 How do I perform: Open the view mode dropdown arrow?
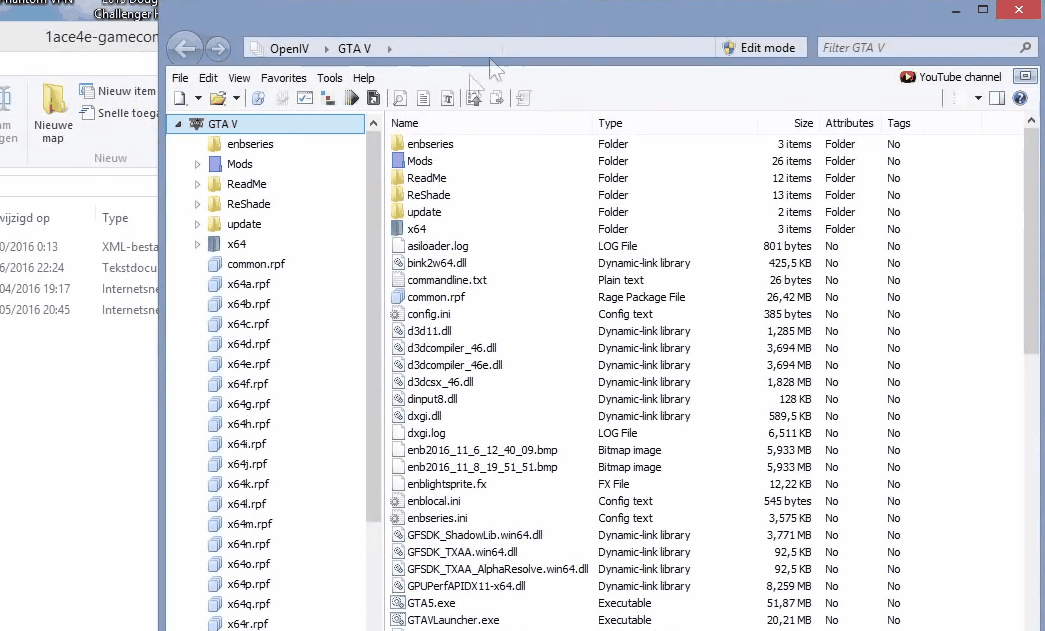(978, 98)
